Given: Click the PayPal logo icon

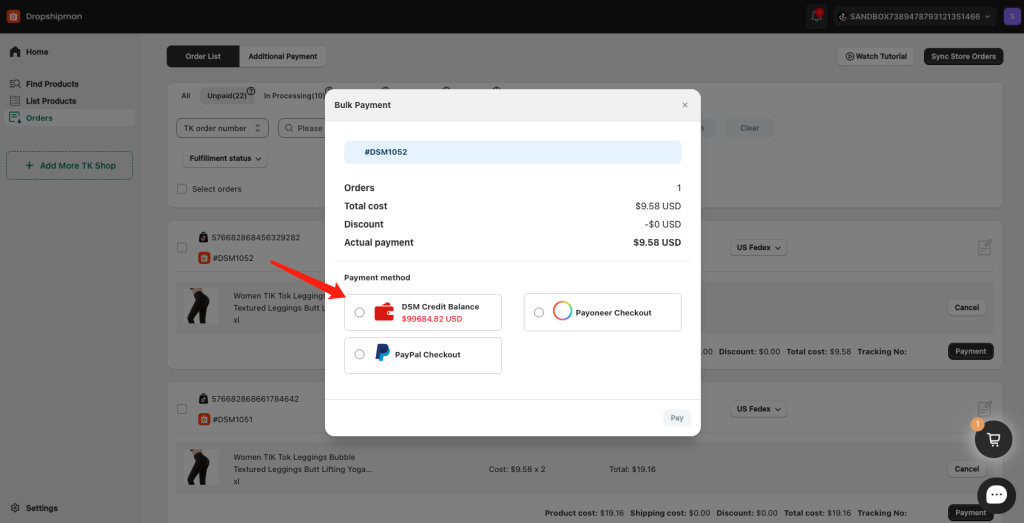Looking at the screenshot, I should (x=382, y=353).
